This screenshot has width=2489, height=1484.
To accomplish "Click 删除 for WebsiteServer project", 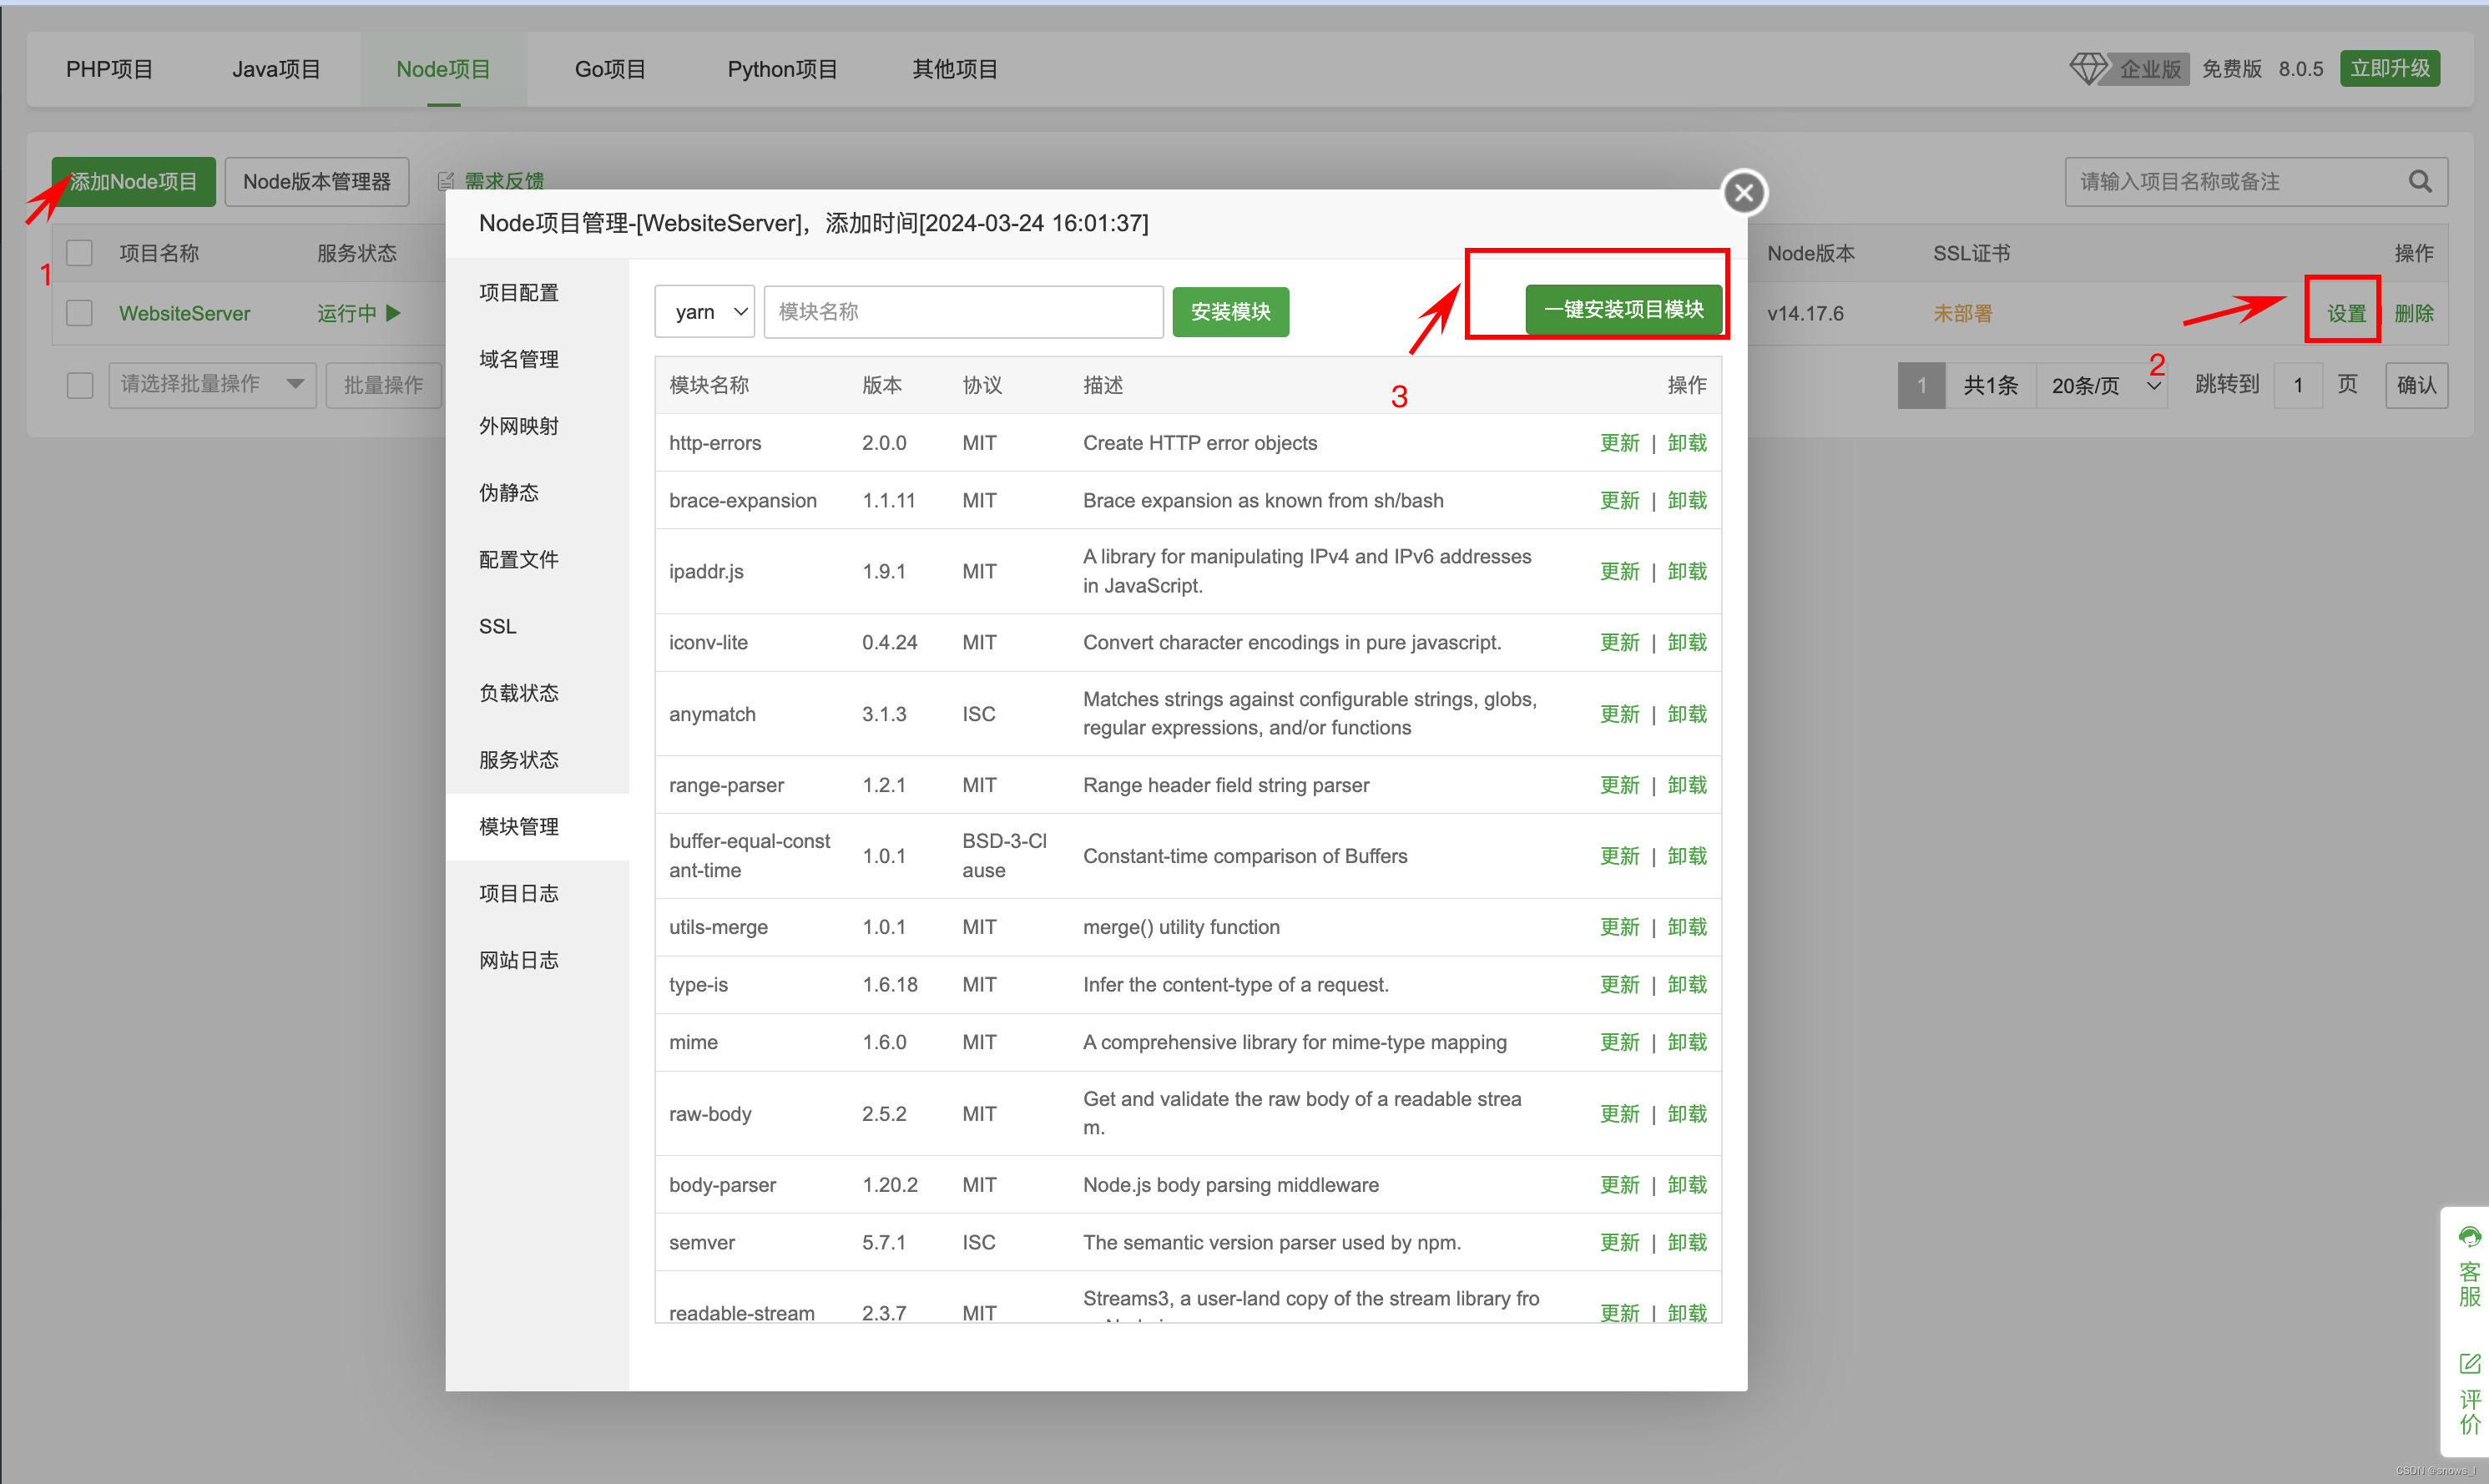I will pyautogui.click(x=2414, y=313).
